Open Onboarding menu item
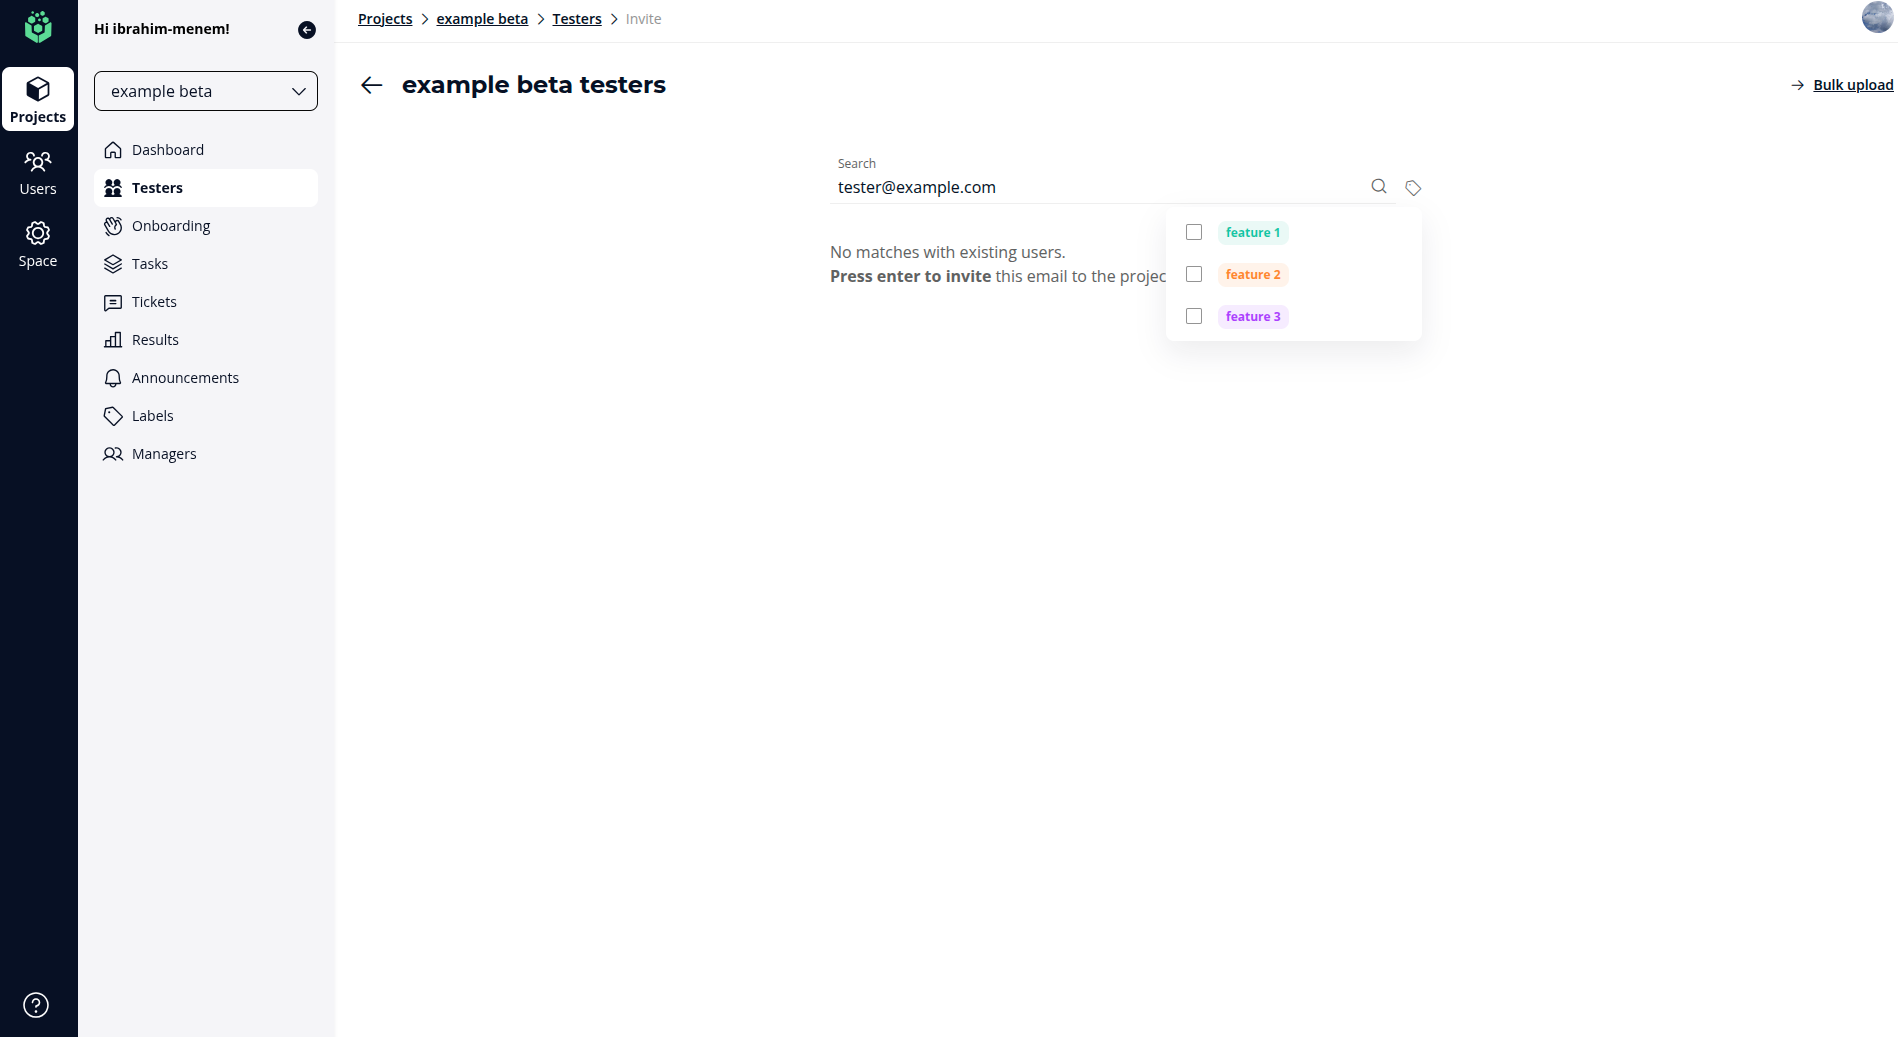This screenshot has width=1898, height=1037. 206,226
